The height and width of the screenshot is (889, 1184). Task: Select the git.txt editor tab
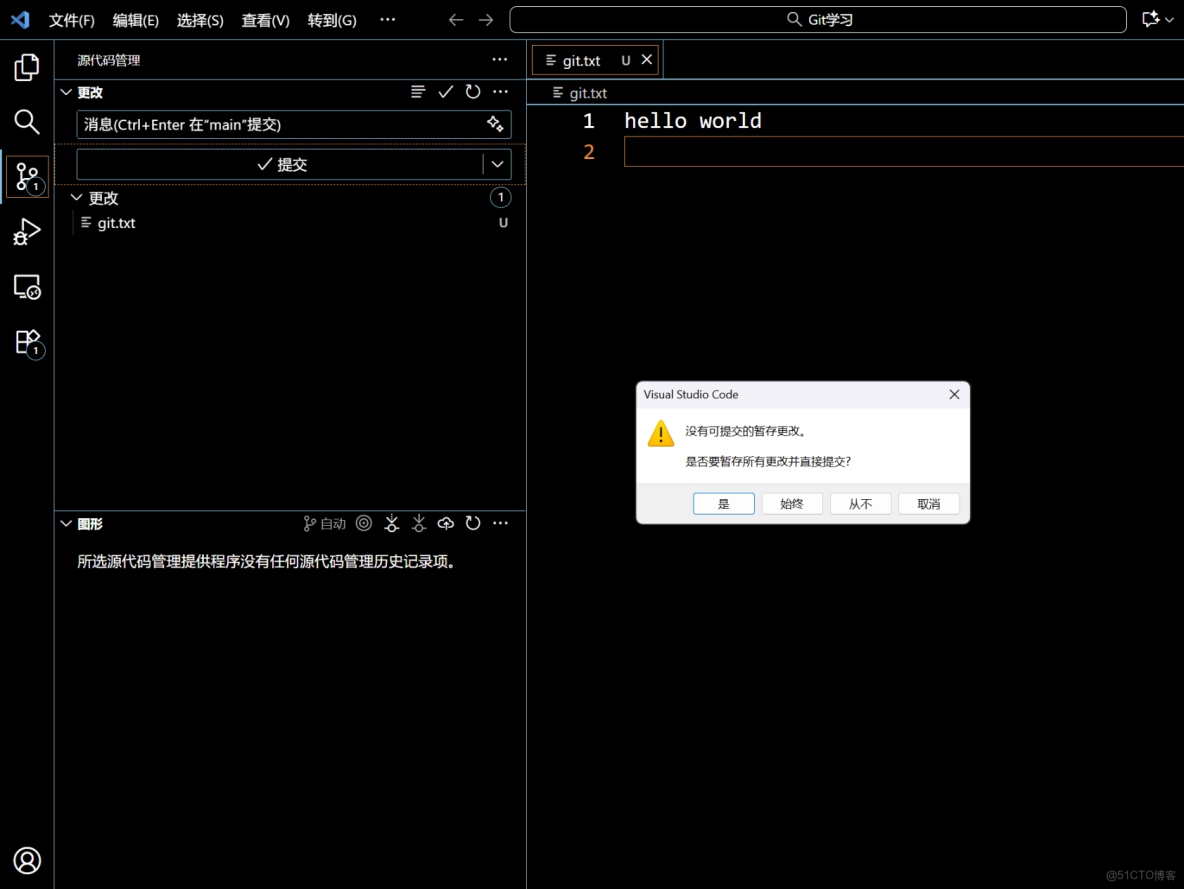click(581, 59)
